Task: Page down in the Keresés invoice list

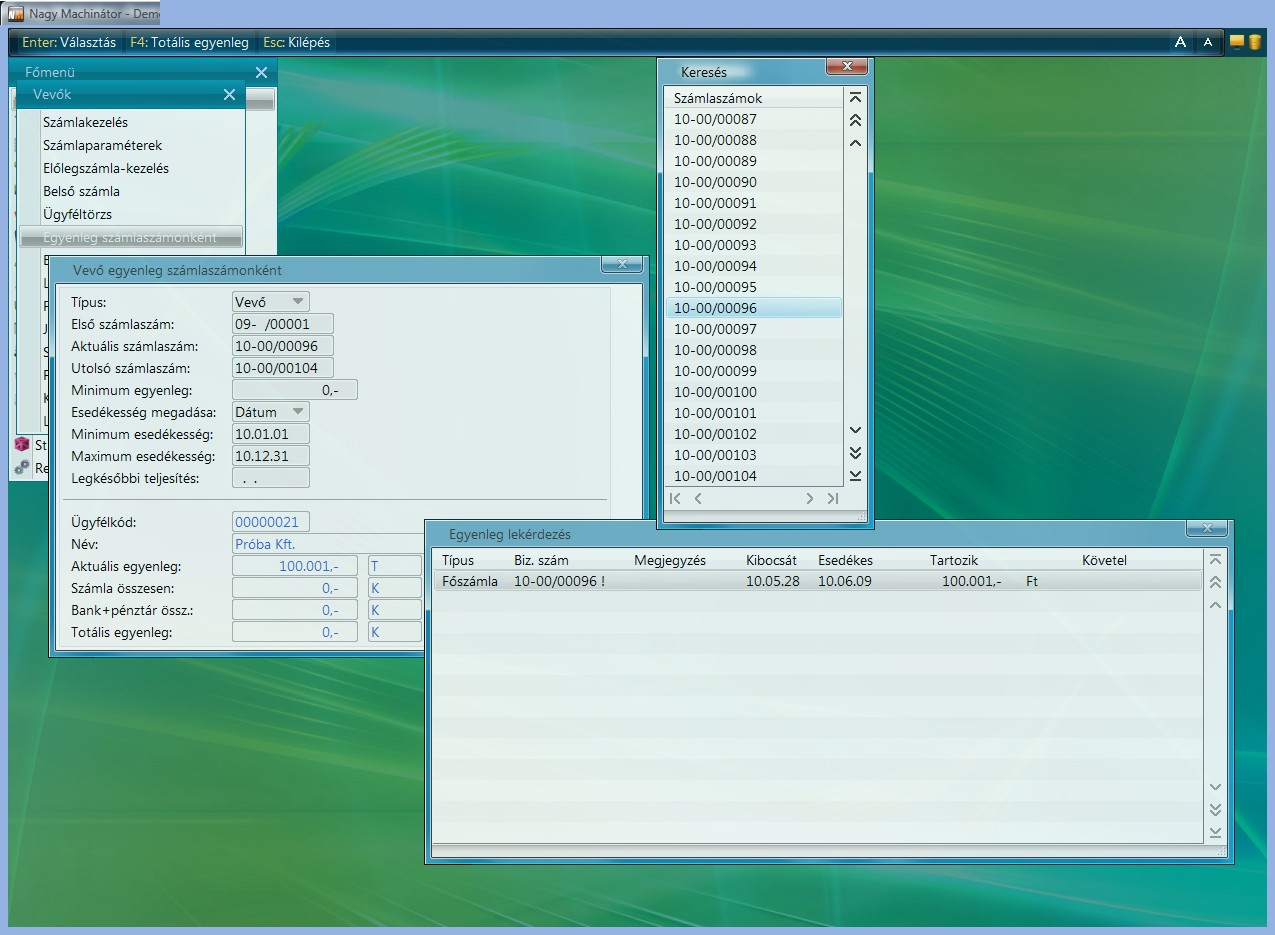Action: pyautogui.click(x=855, y=453)
